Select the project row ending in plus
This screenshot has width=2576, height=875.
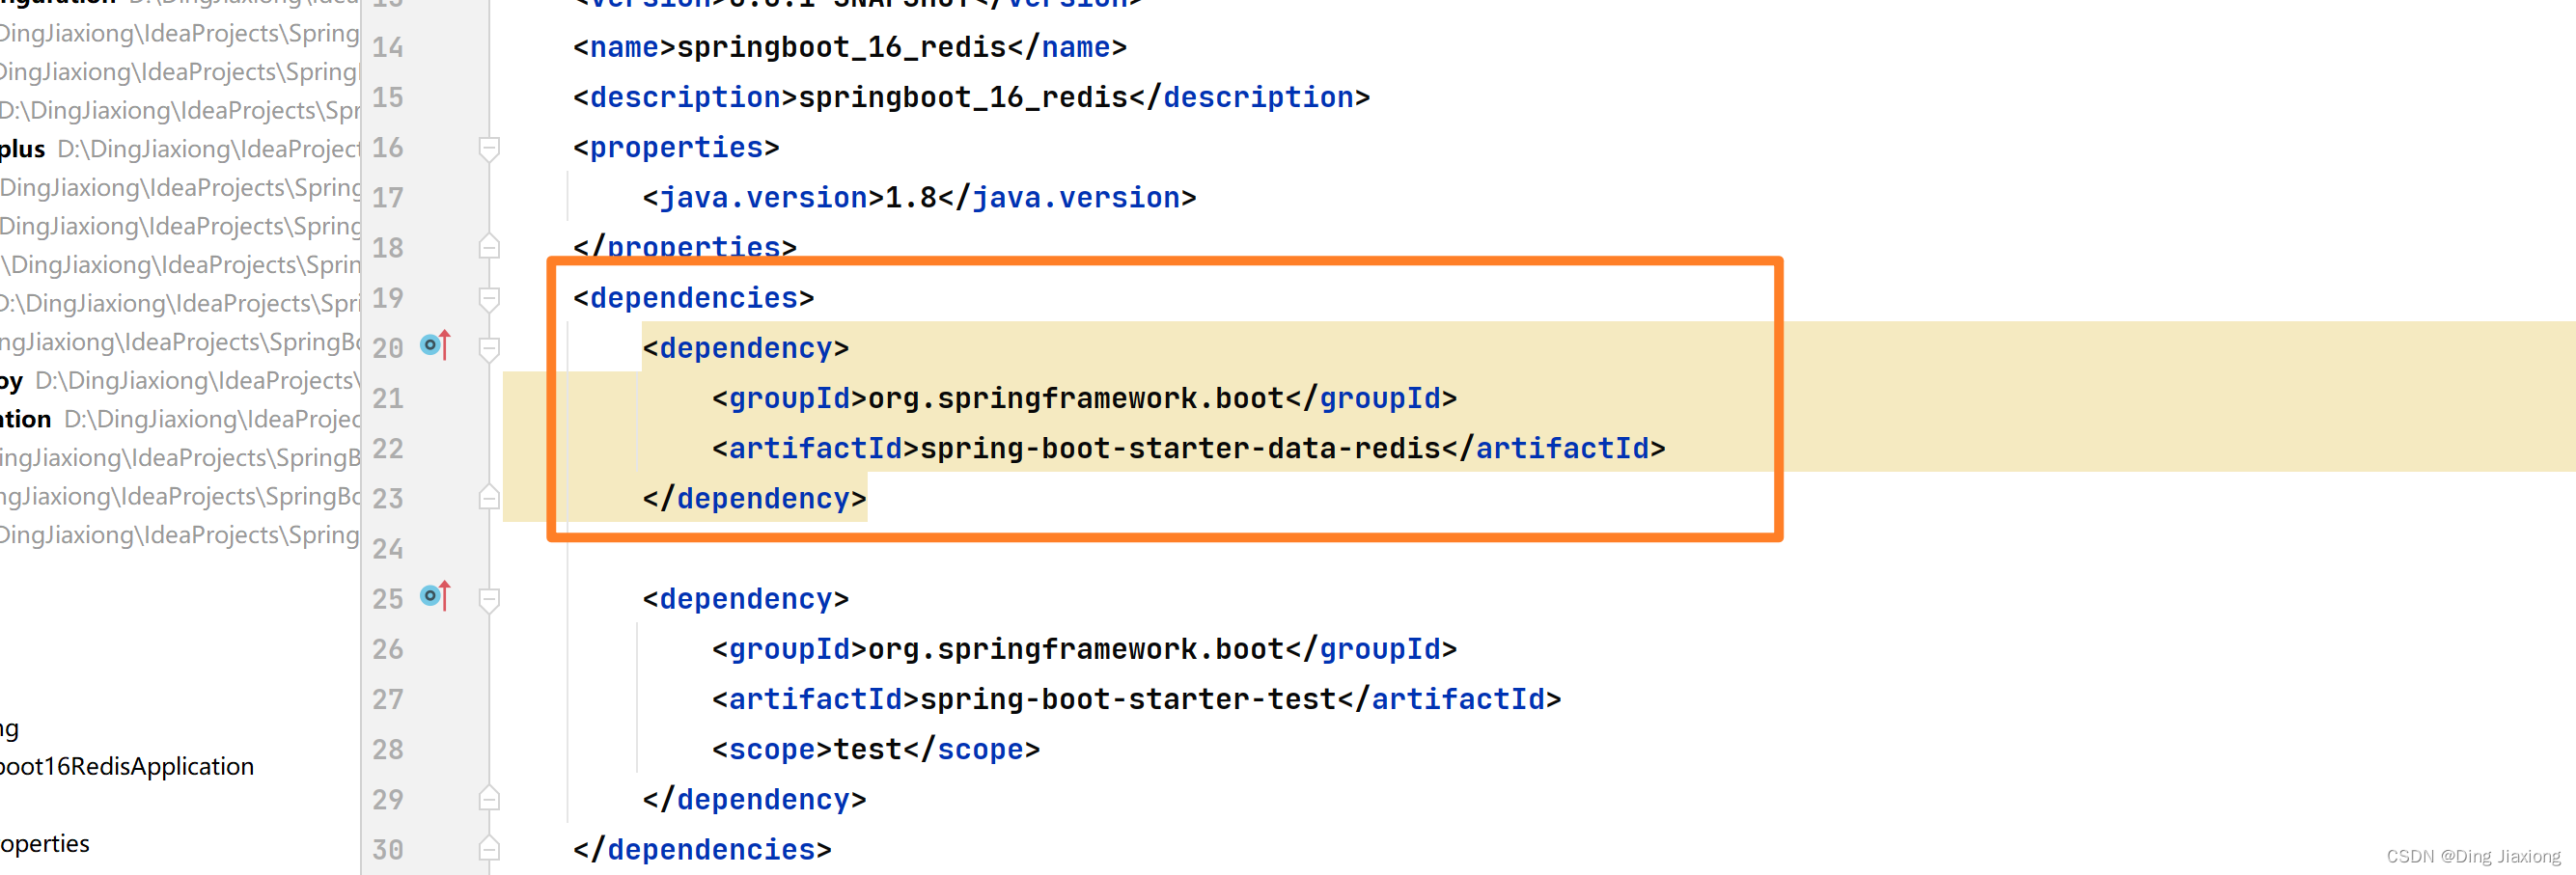click(180, 149)
